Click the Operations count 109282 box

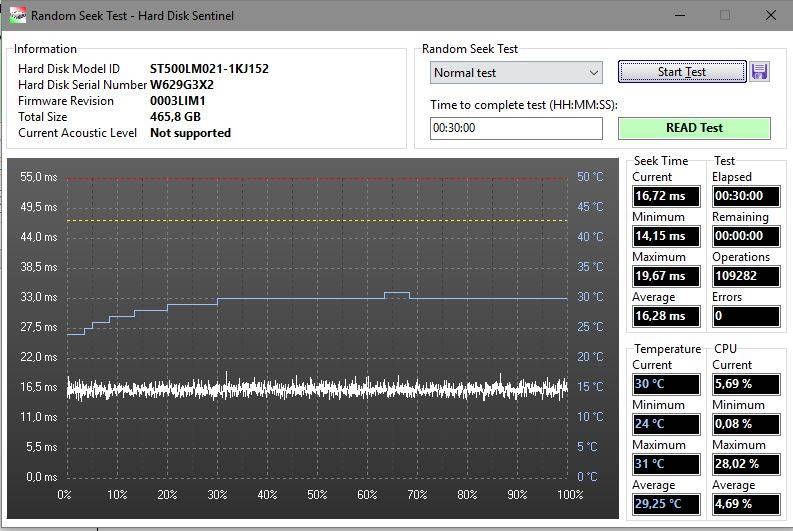point(746,276)
